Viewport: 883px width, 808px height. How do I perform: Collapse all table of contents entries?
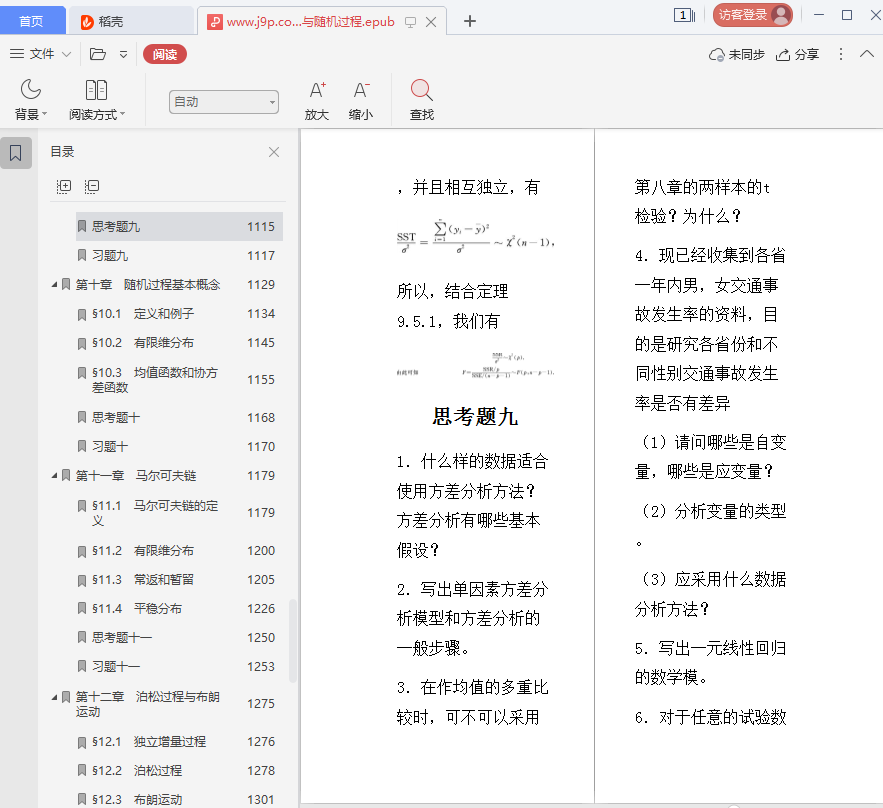[92, 186]
